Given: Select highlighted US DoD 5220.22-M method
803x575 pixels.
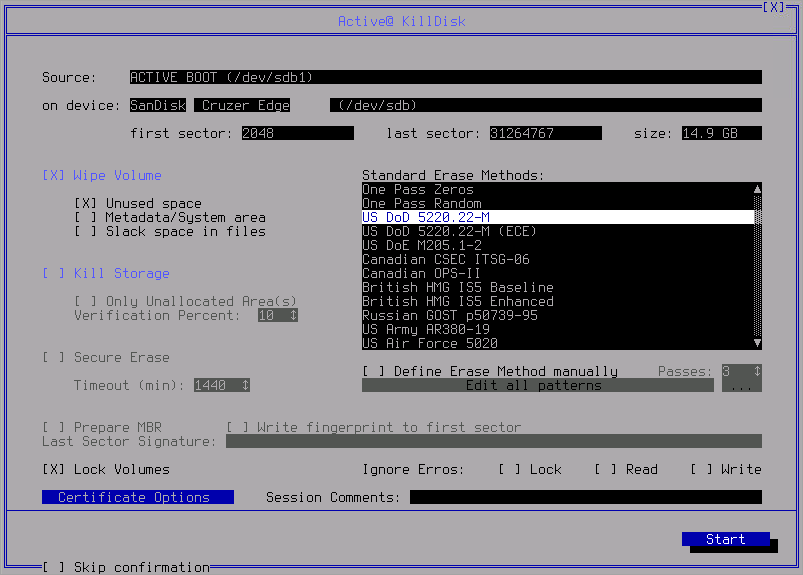Looking at the screenshot, I should 558,217.
